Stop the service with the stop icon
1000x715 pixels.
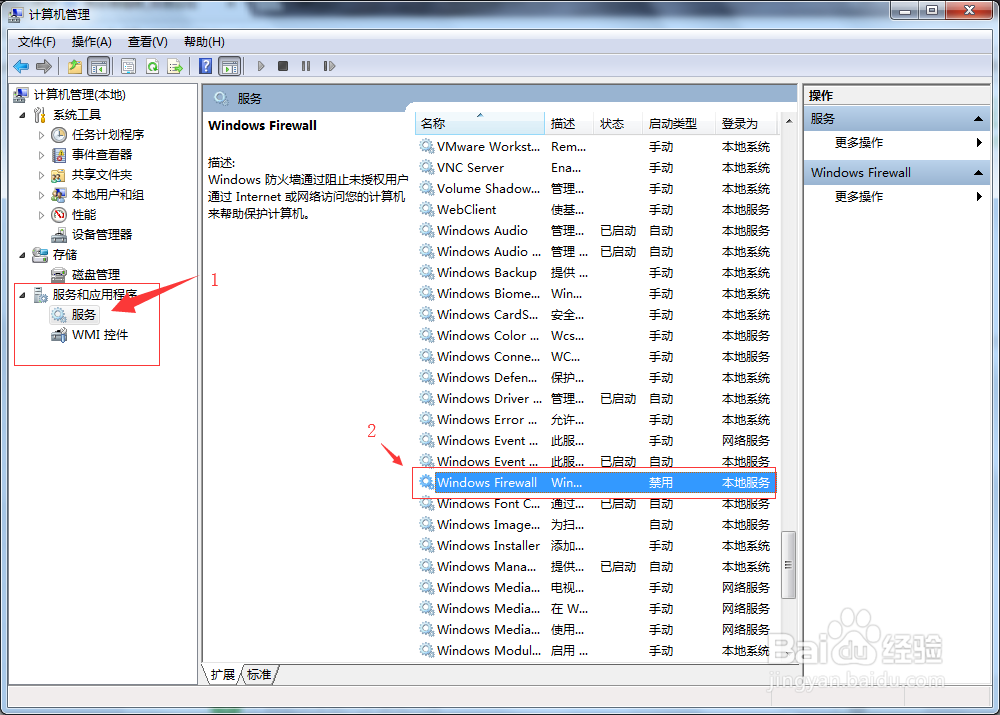pos(283,66)
